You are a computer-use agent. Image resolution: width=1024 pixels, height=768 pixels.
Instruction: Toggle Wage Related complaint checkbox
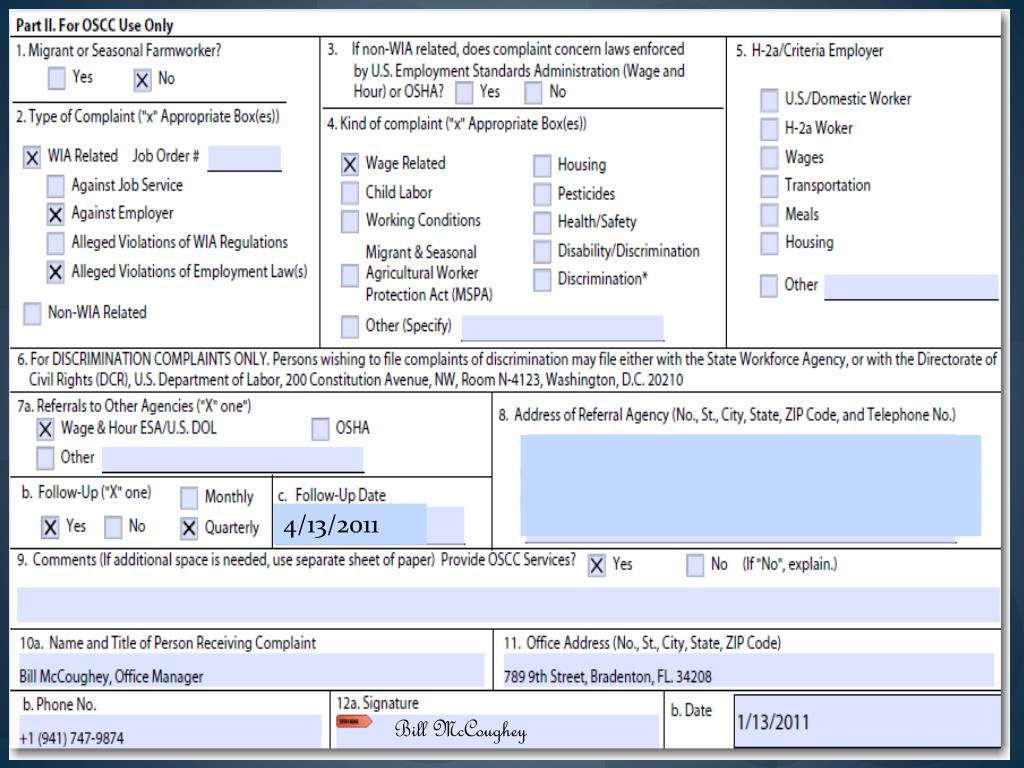coord(350,165)
